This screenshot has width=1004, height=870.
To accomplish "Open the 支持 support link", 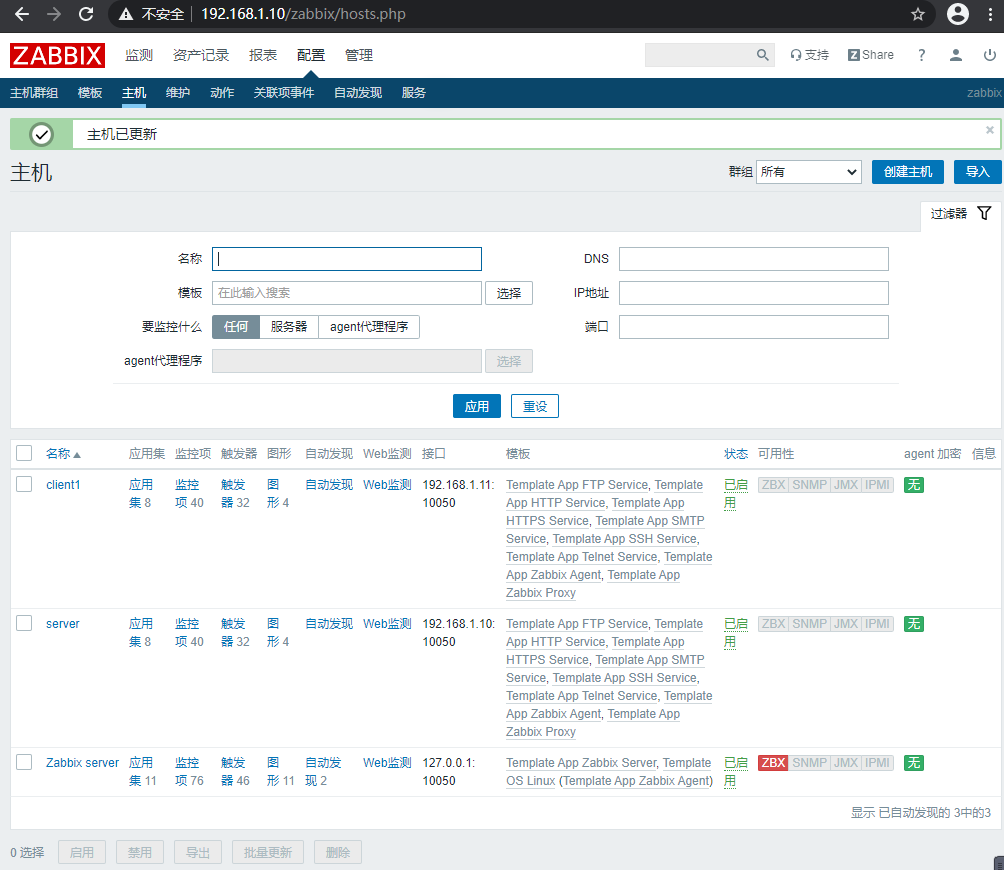I will point(809,55).
